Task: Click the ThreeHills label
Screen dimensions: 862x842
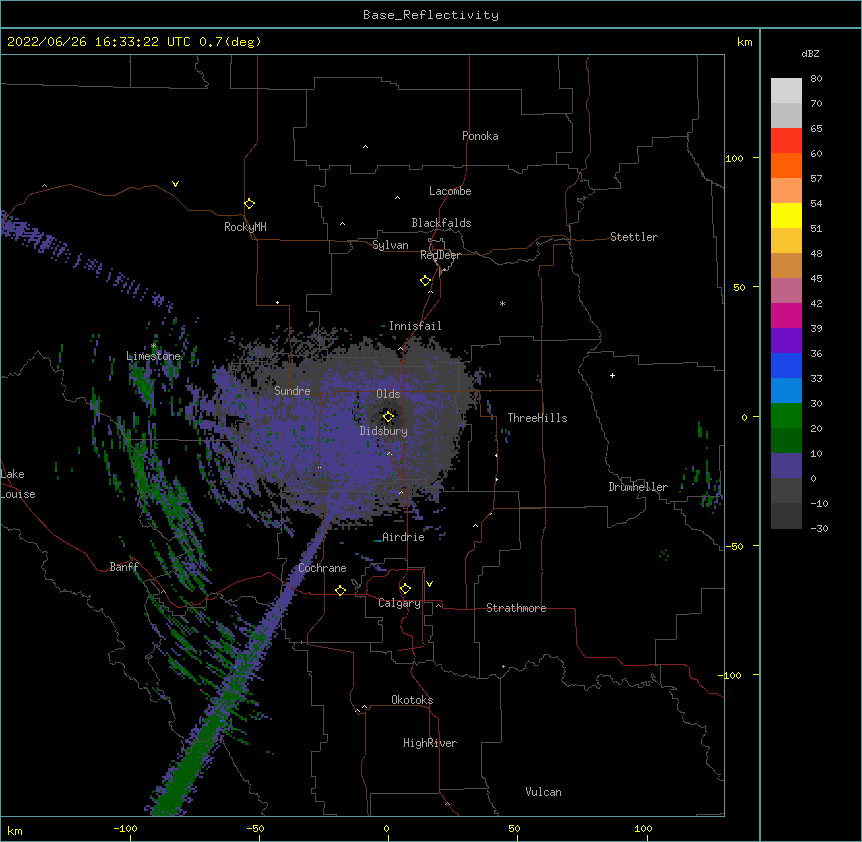Action: pos(537,418)
